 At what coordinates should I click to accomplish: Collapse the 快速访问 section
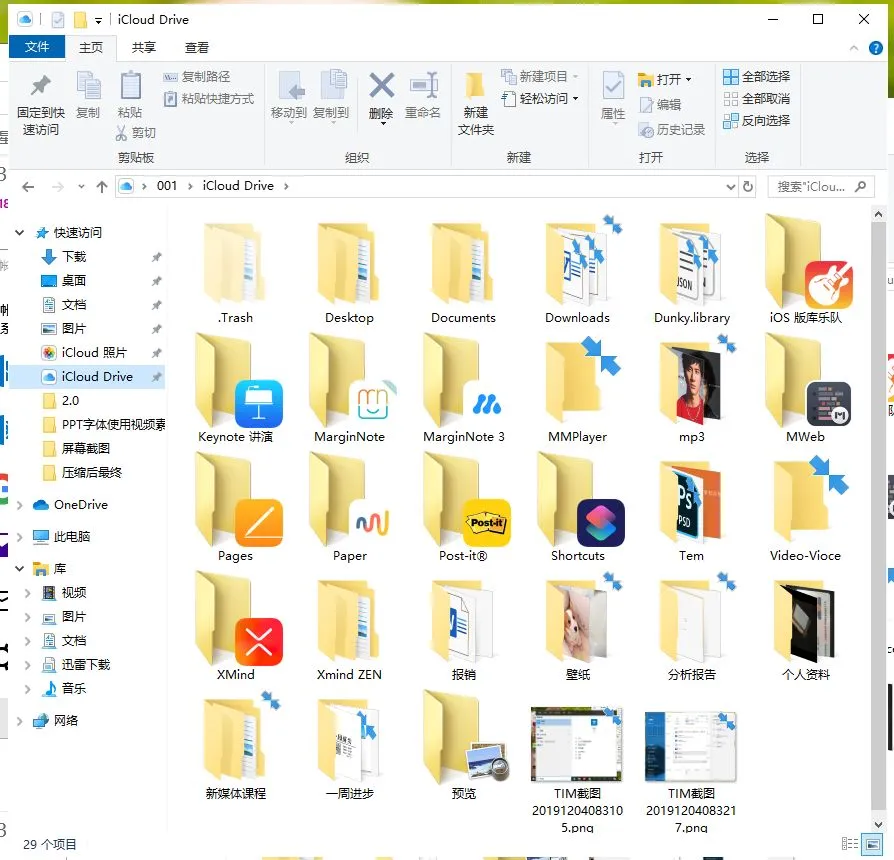21,232
